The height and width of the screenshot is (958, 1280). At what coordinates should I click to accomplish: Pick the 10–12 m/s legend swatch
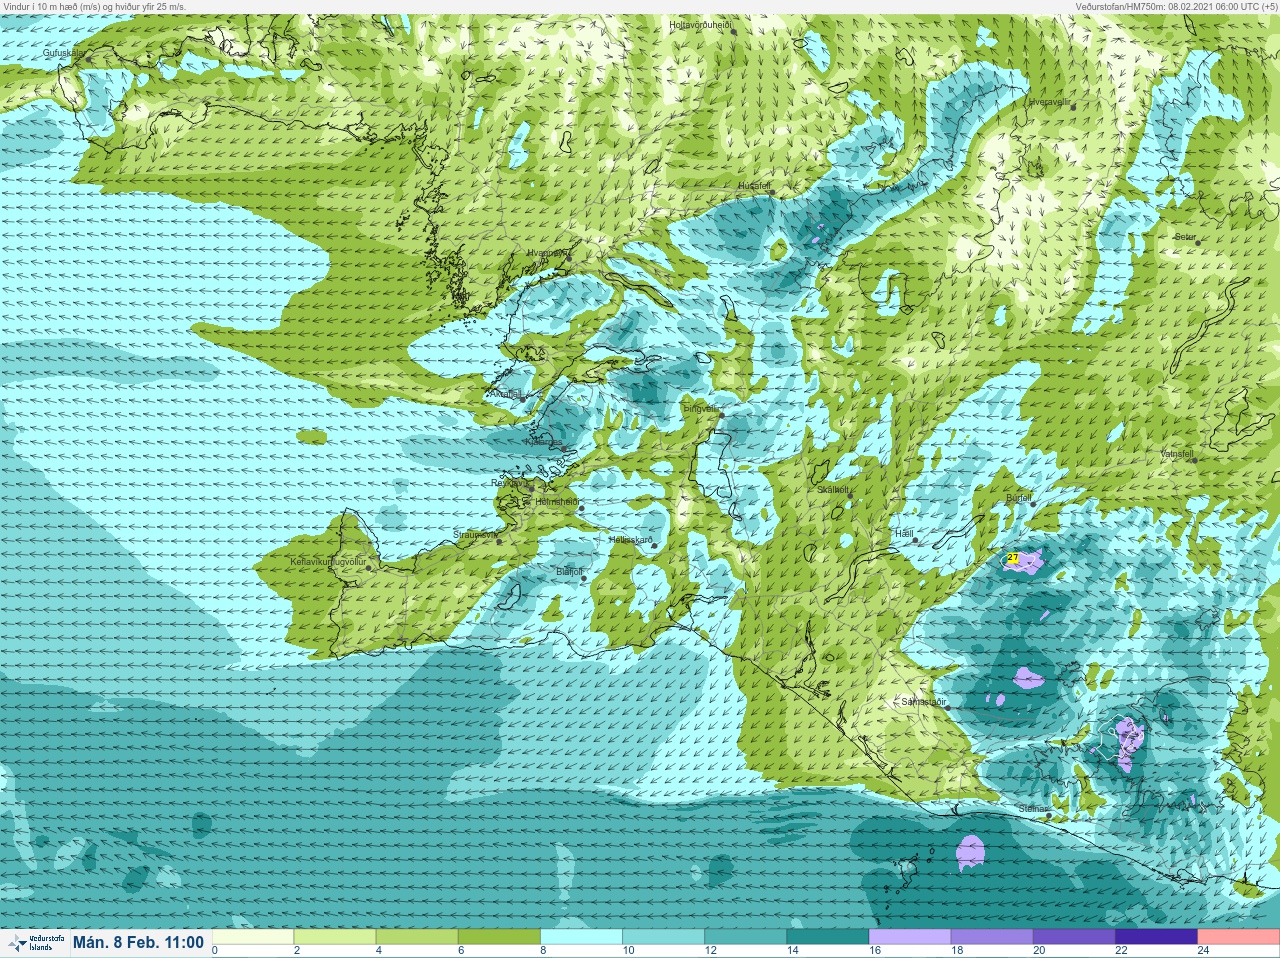(663, 937)
